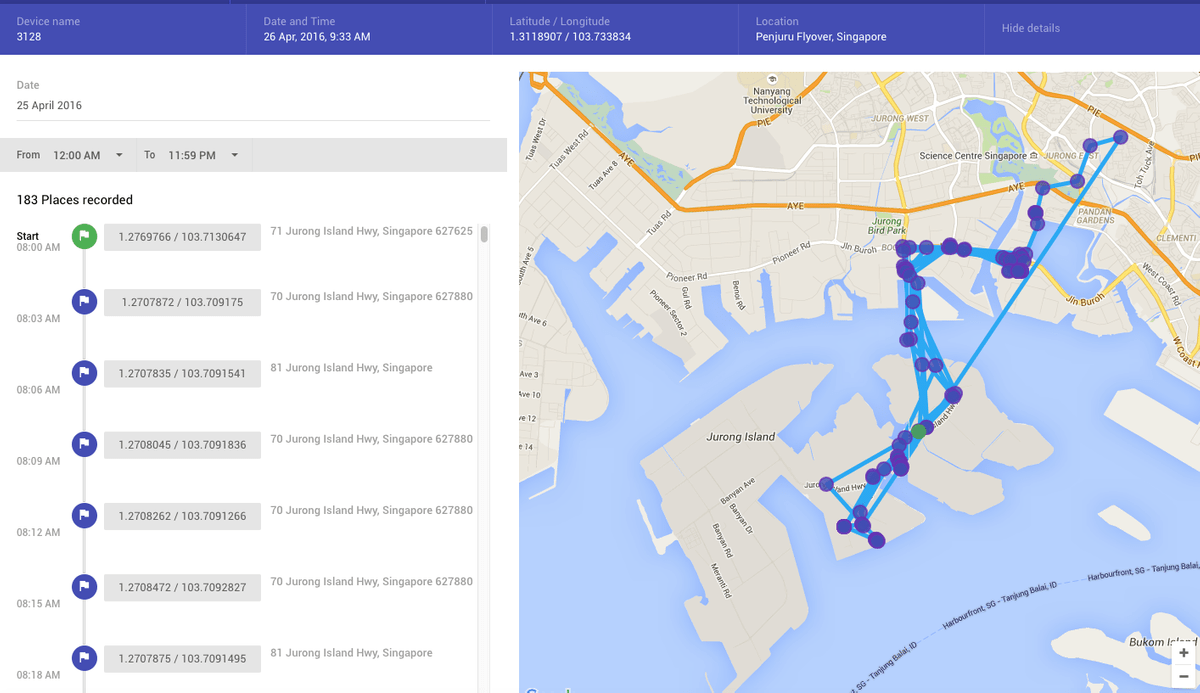Click the flag icon for the 08:09 AM entry
The width and height of the screenshot is (1200, 693).
tap(84, 444)
